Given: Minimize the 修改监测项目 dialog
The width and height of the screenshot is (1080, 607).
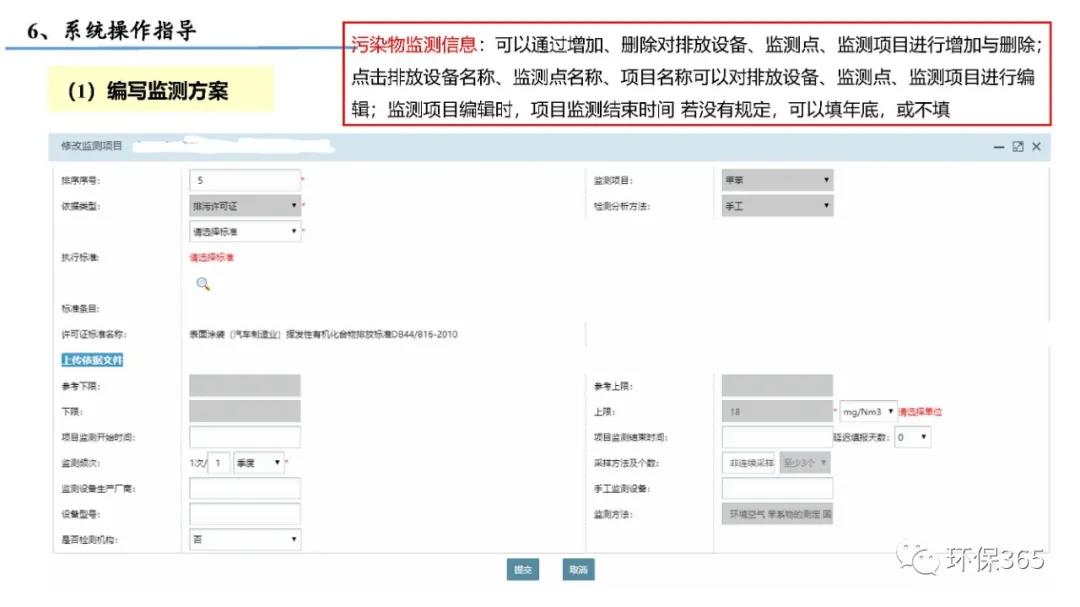Looking at the screenshot, I should (999, 147).
